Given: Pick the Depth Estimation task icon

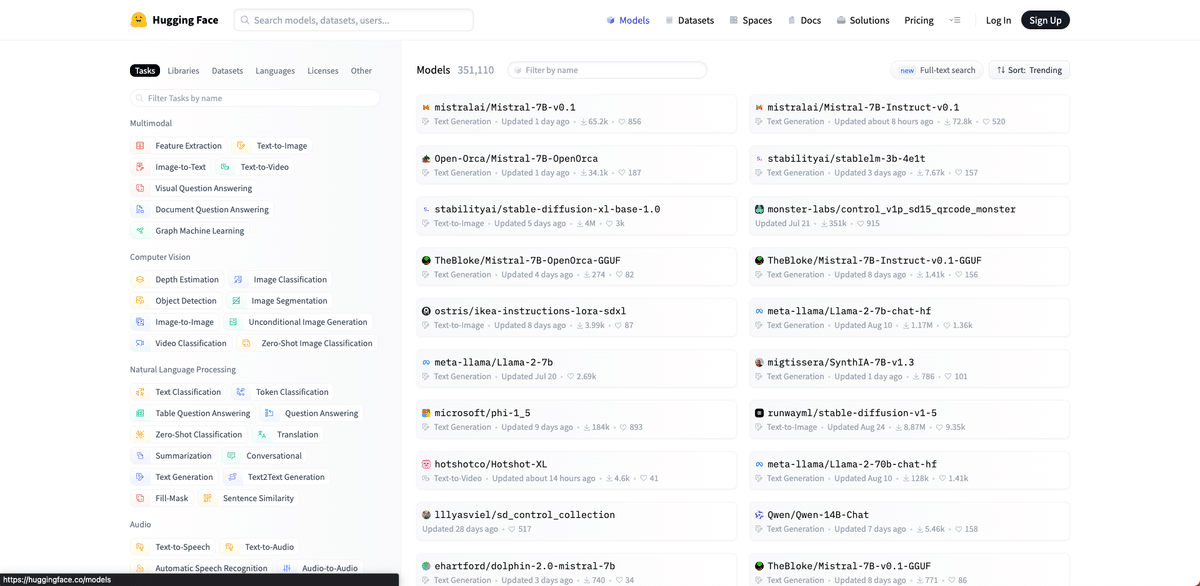Looking at the screenshot, I should point(140,280).
